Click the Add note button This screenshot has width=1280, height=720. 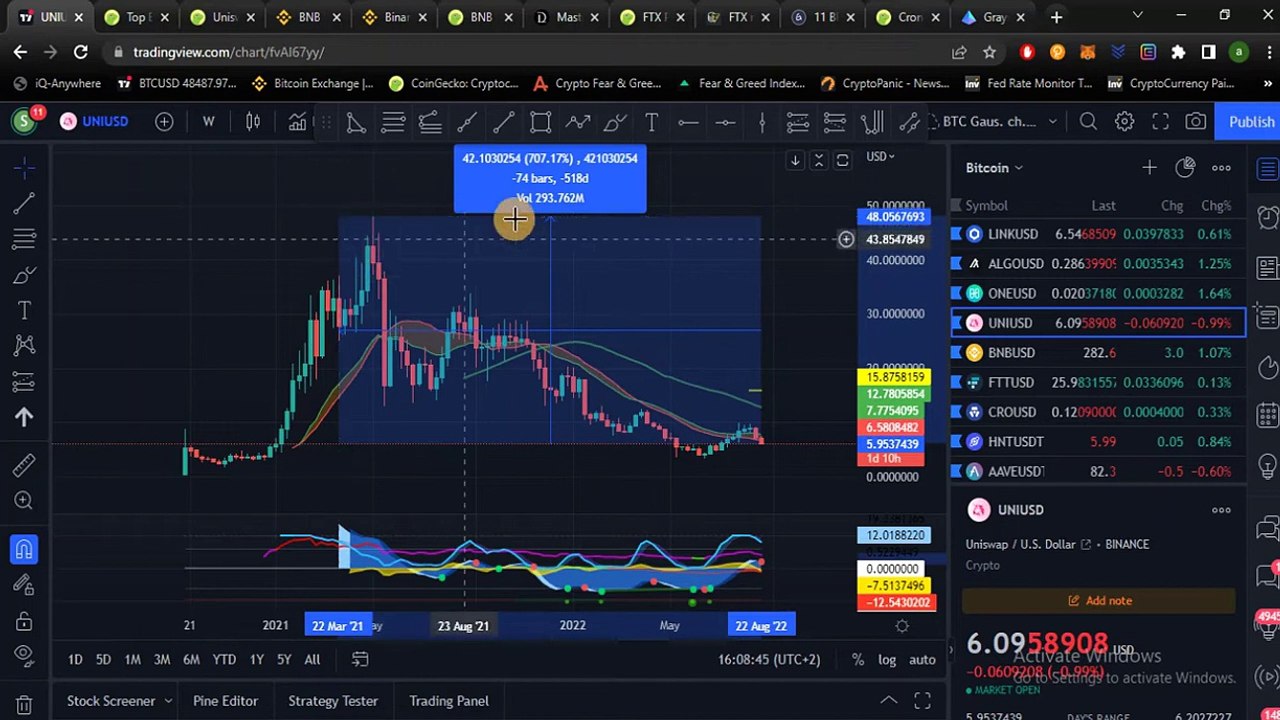pos(1099,601)
